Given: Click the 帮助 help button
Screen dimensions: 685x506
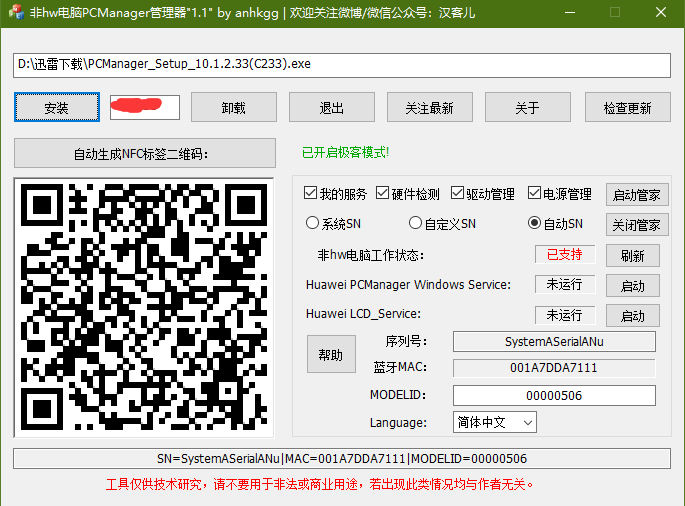Looking at the screenshot, I should tap(331, 354).
